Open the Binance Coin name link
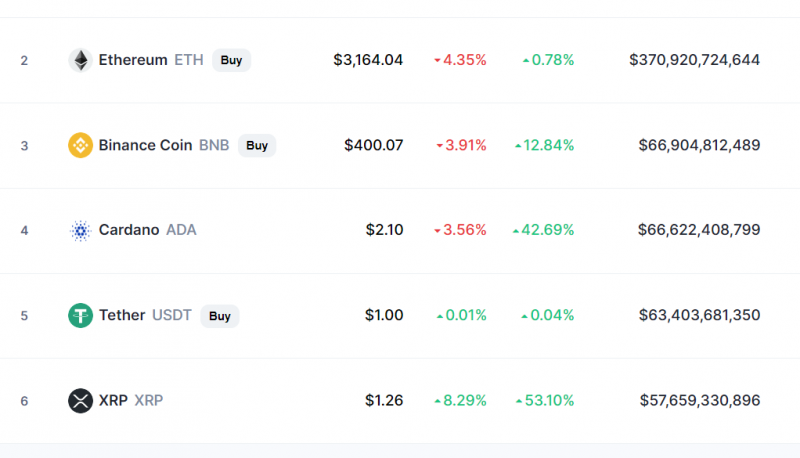The image size is (800, 458). click(x=145, y=145)
